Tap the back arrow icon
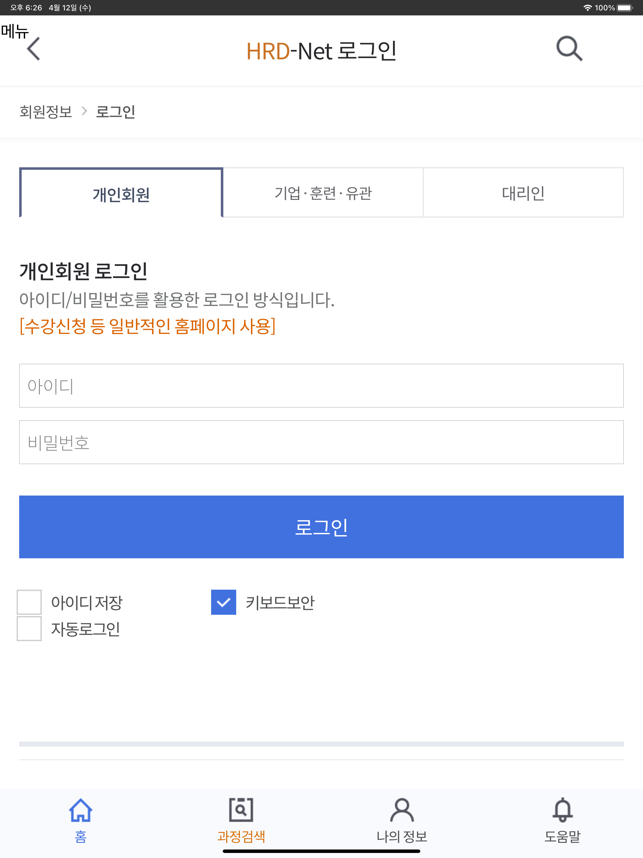Viewport: 643px width, 858px height. pyautogui.click(x=34, y=49)
